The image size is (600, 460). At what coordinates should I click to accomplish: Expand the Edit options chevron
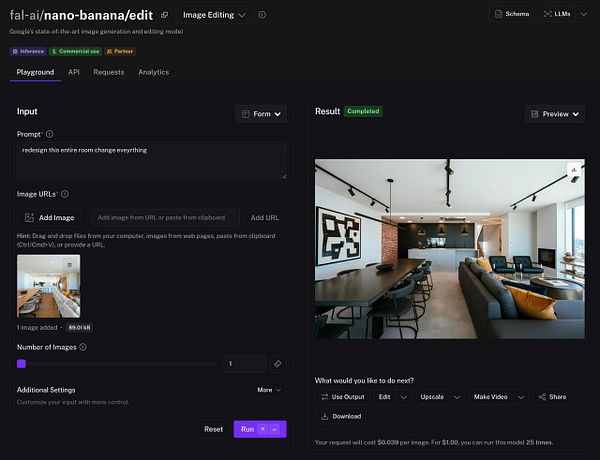pos(404,397)
